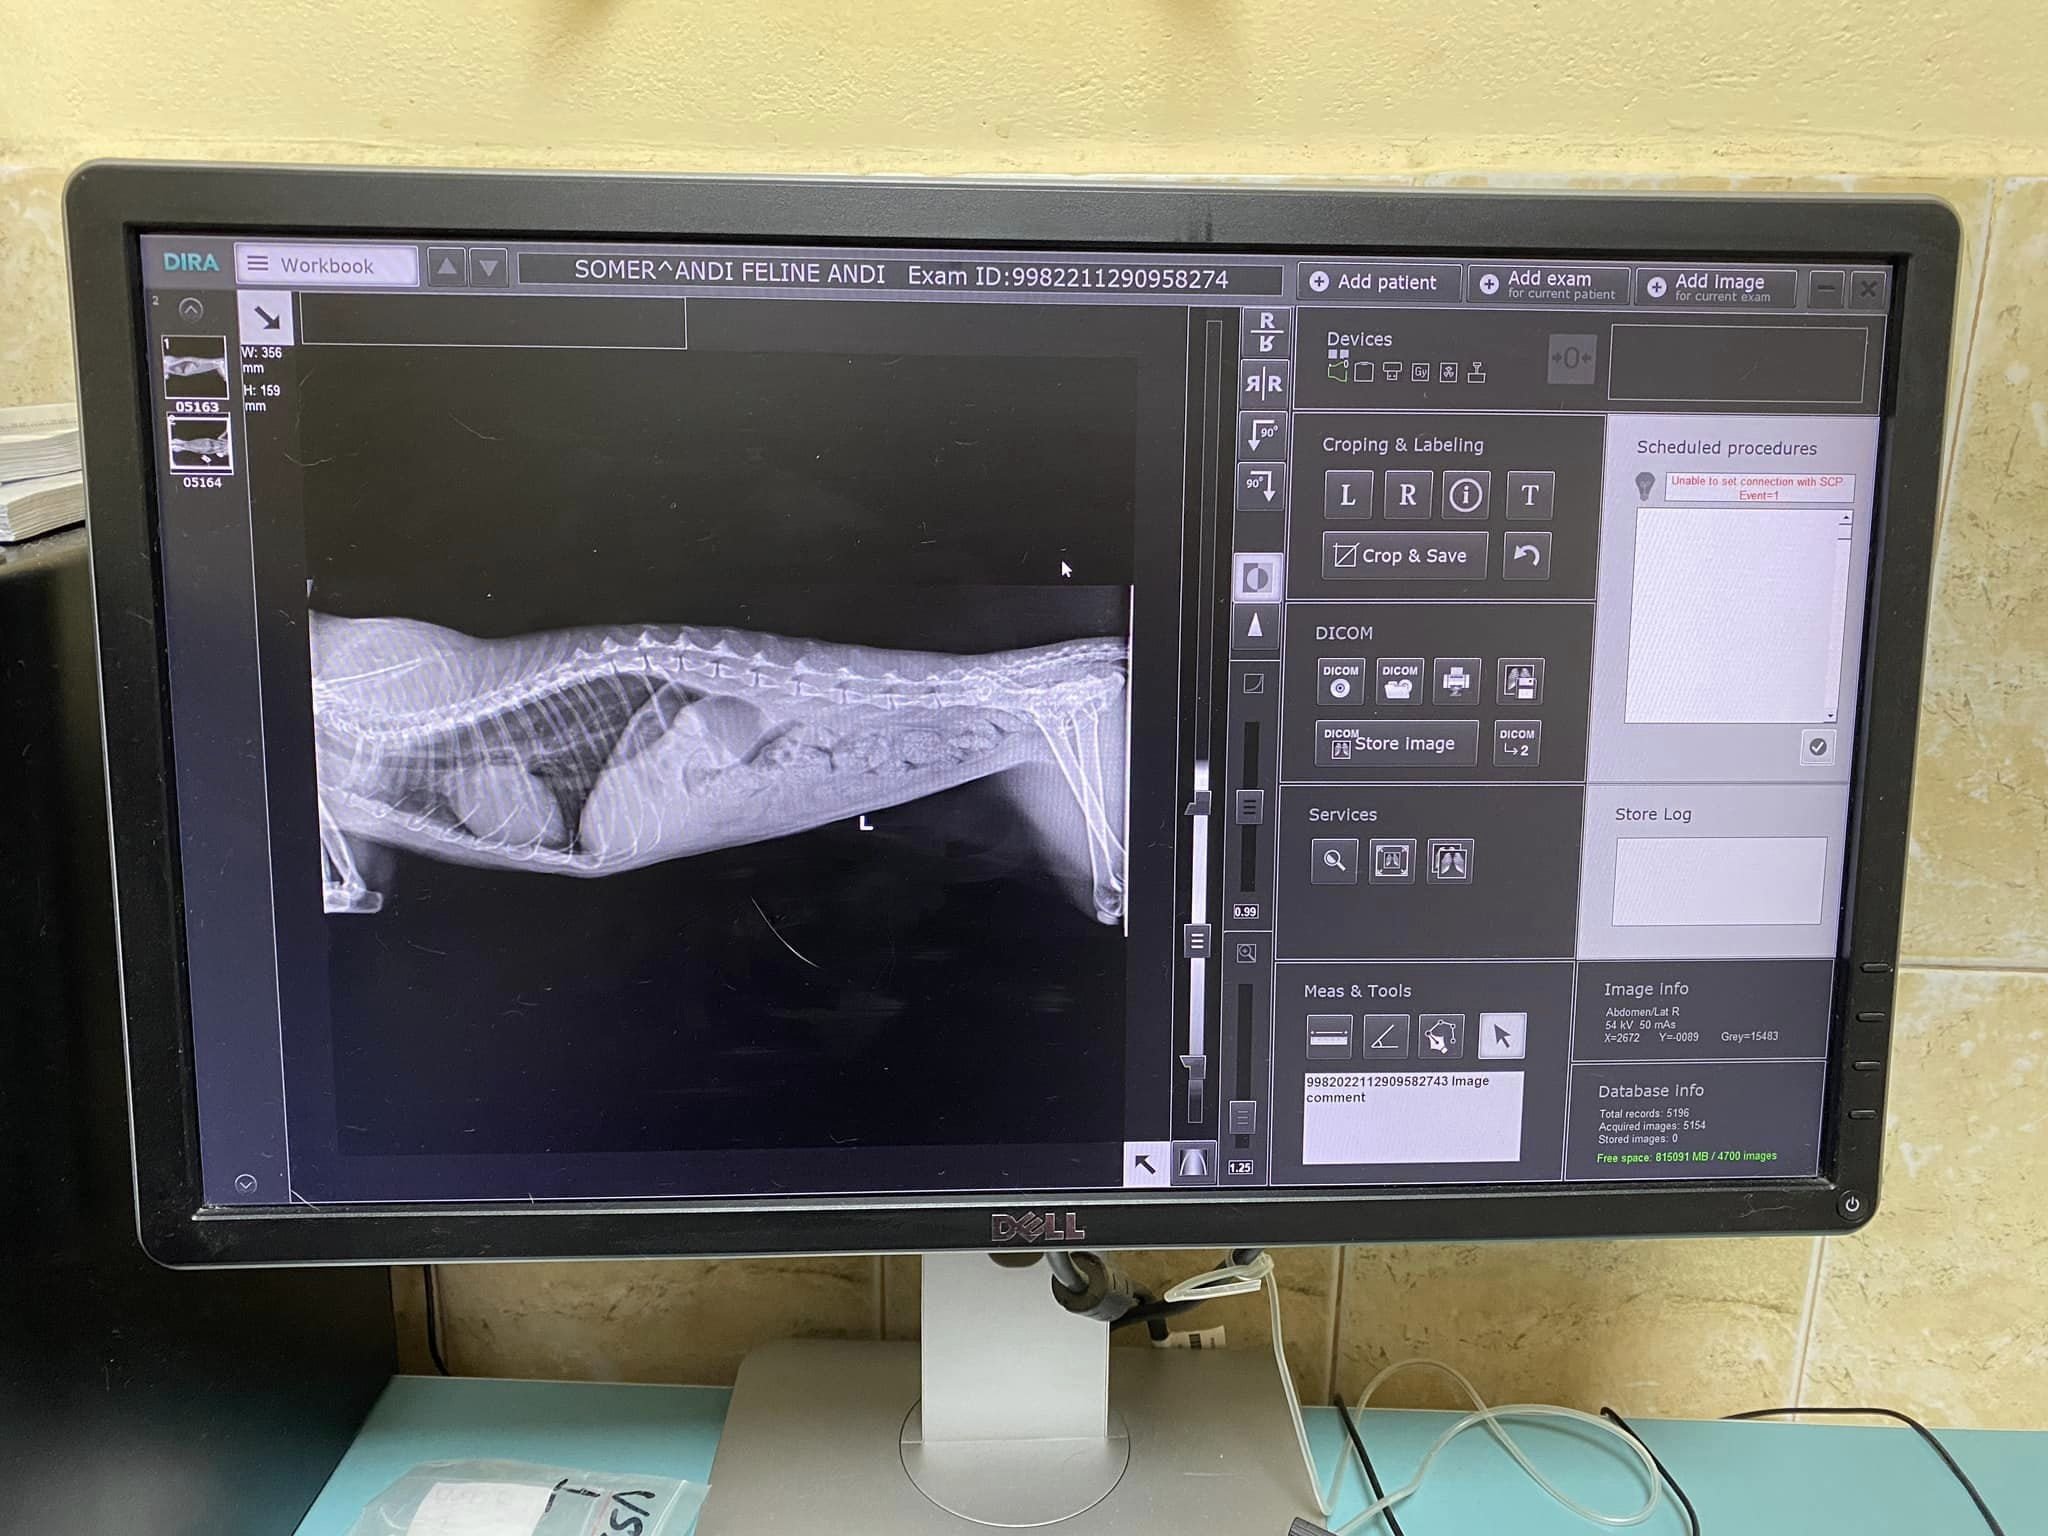Click the sharpen triangle icon
The width and height of the screenshot is (2048, 1536).
(1255, 626)
